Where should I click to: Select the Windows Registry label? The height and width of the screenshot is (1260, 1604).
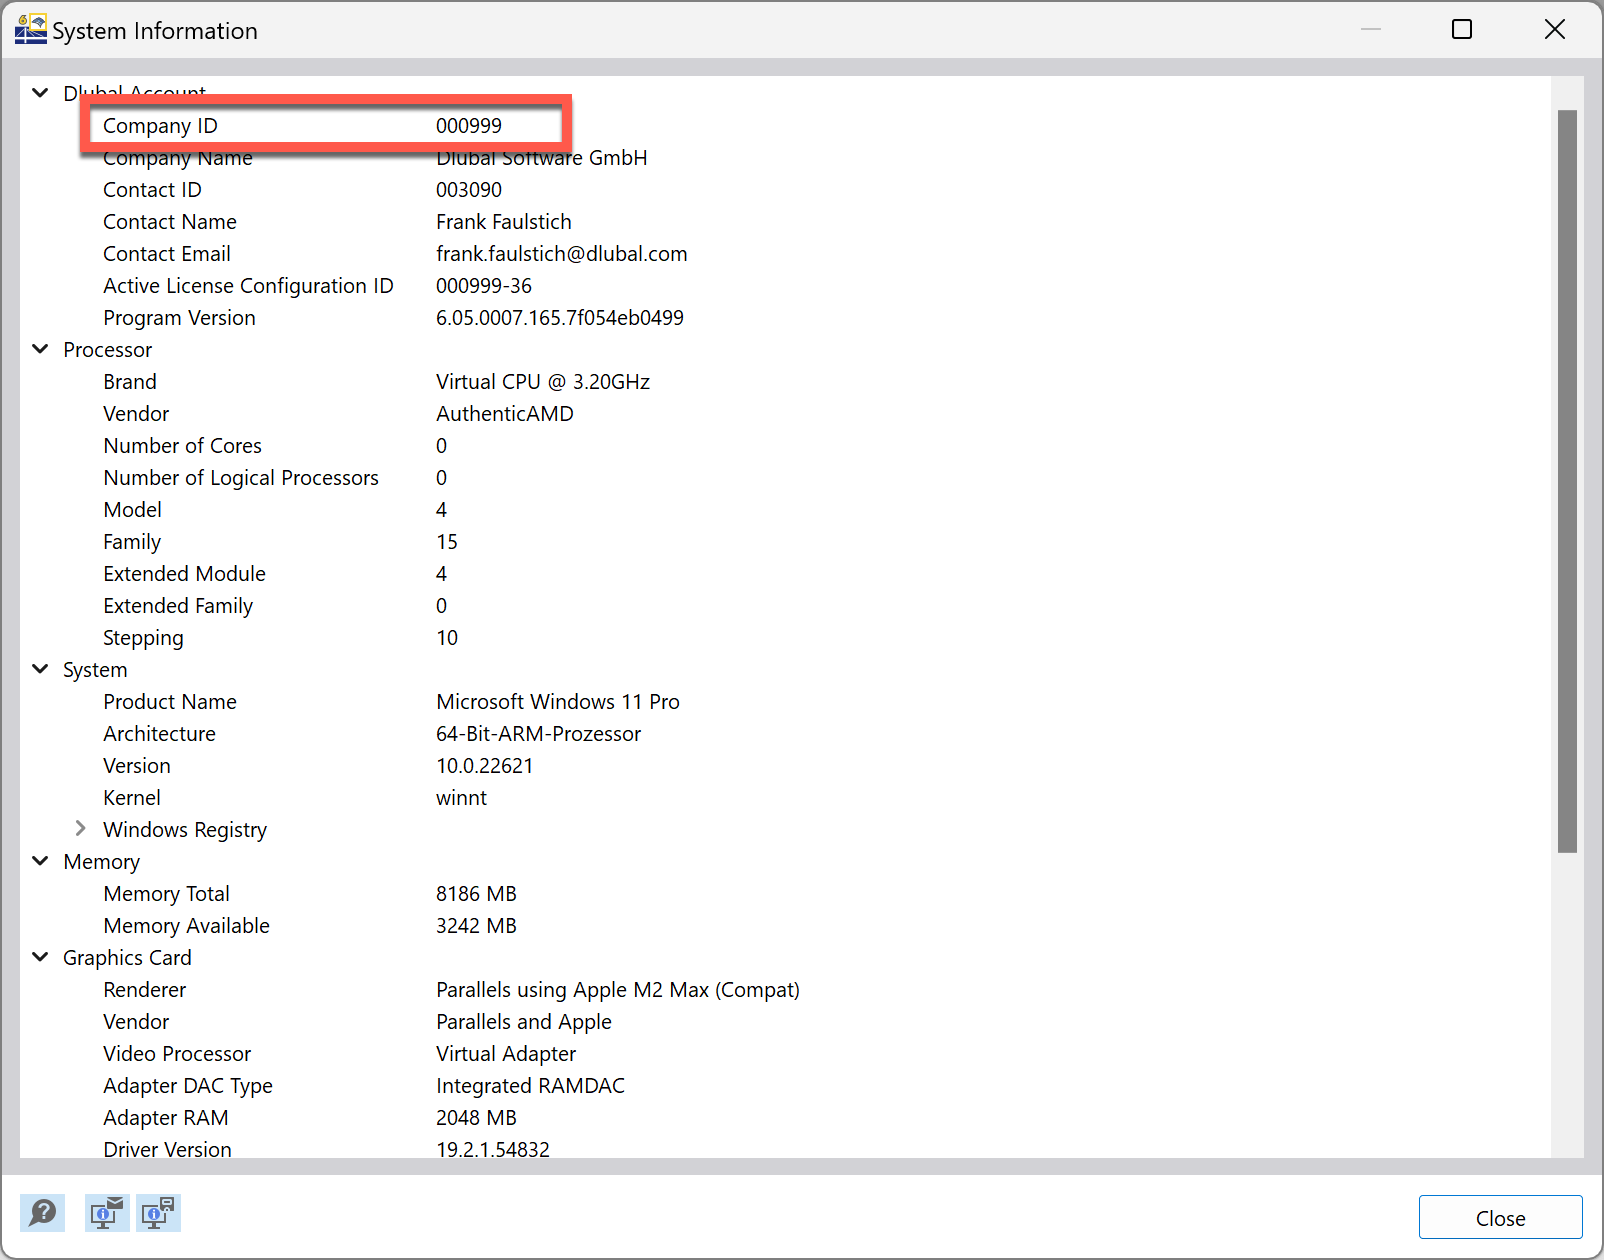[185, 830]
